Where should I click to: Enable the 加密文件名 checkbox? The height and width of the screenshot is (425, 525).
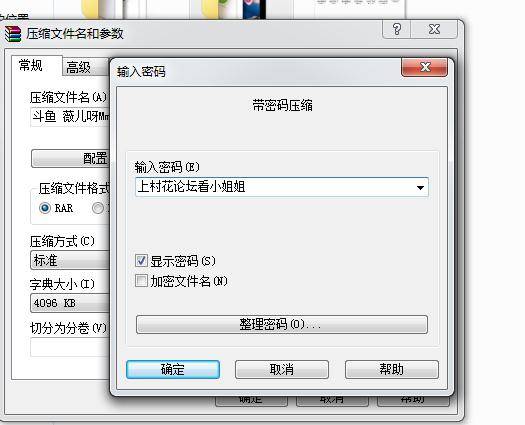[x=141, y=281]
